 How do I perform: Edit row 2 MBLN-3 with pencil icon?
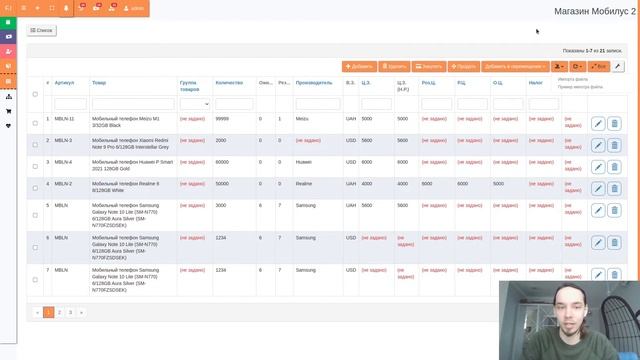(598, 145)
